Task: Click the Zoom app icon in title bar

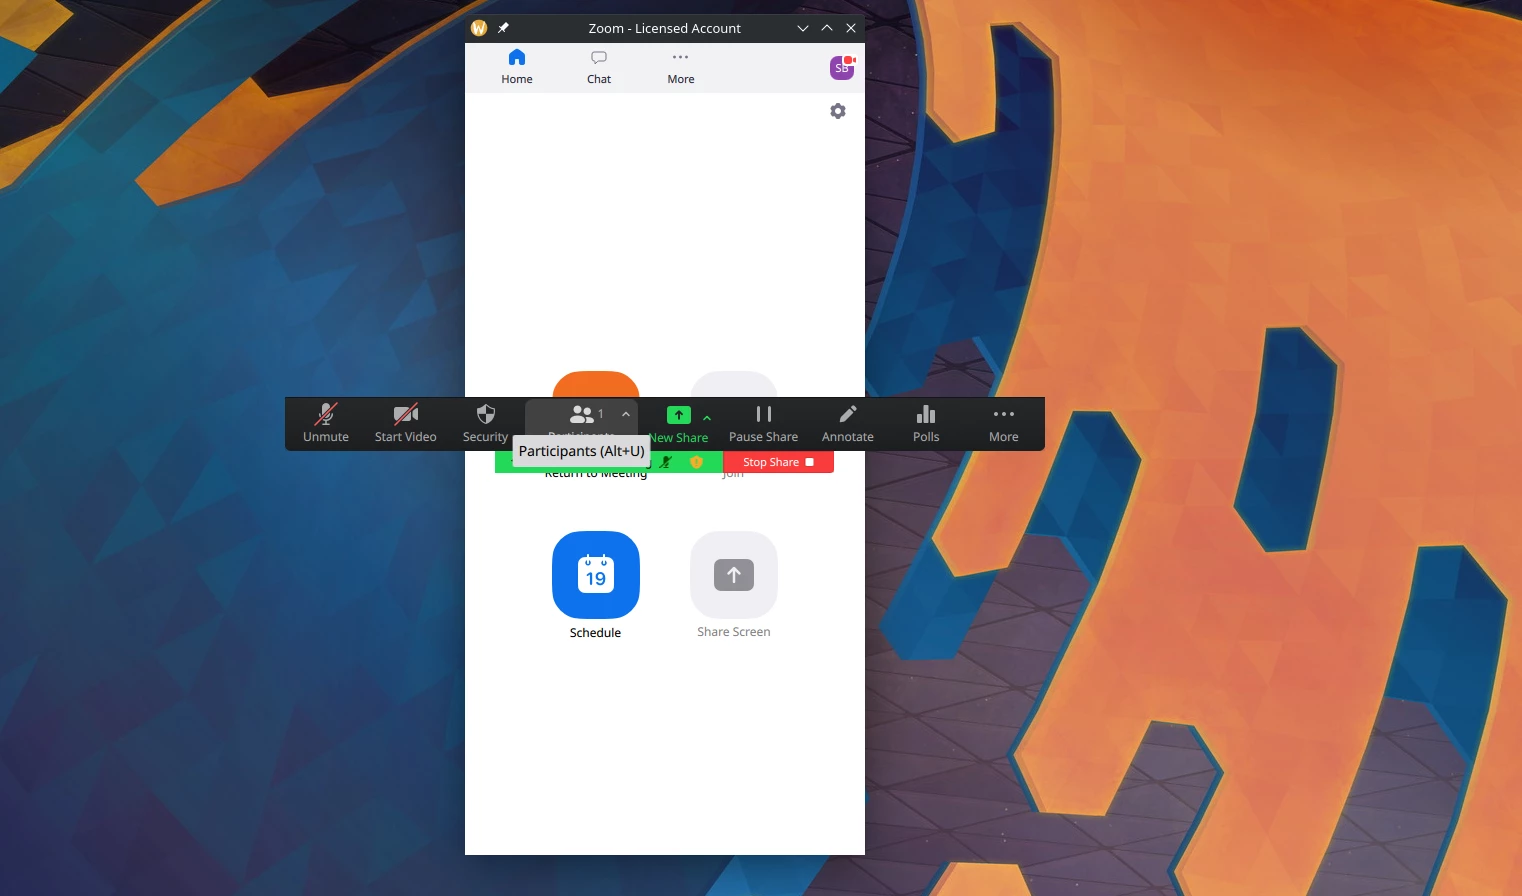Action: (479, 28)
